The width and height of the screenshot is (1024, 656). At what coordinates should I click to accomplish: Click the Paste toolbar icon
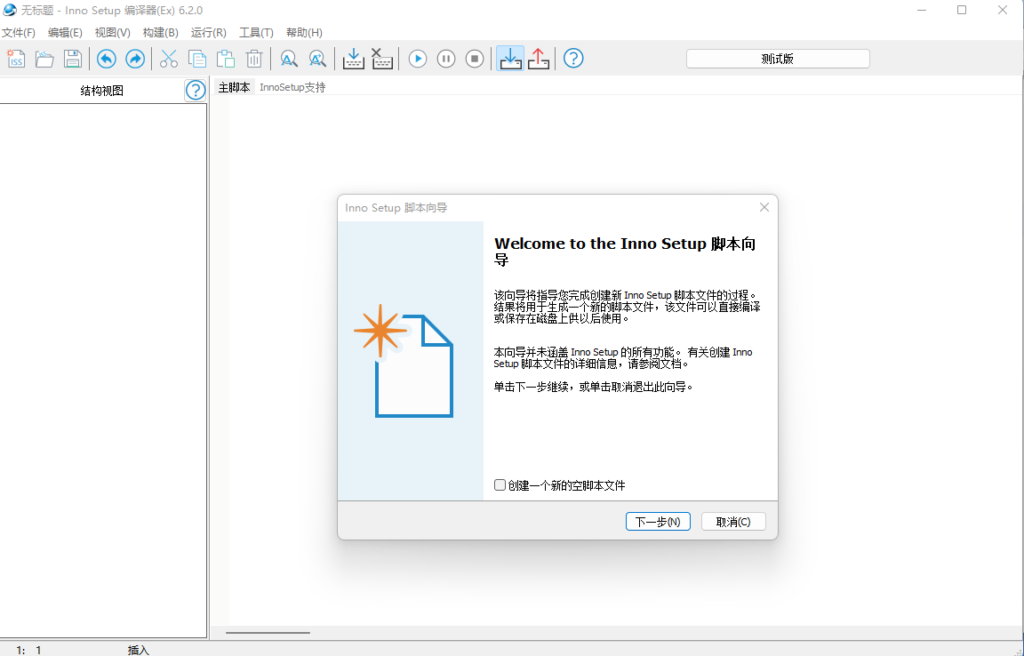pyautogui.click(x=225, y=58)
